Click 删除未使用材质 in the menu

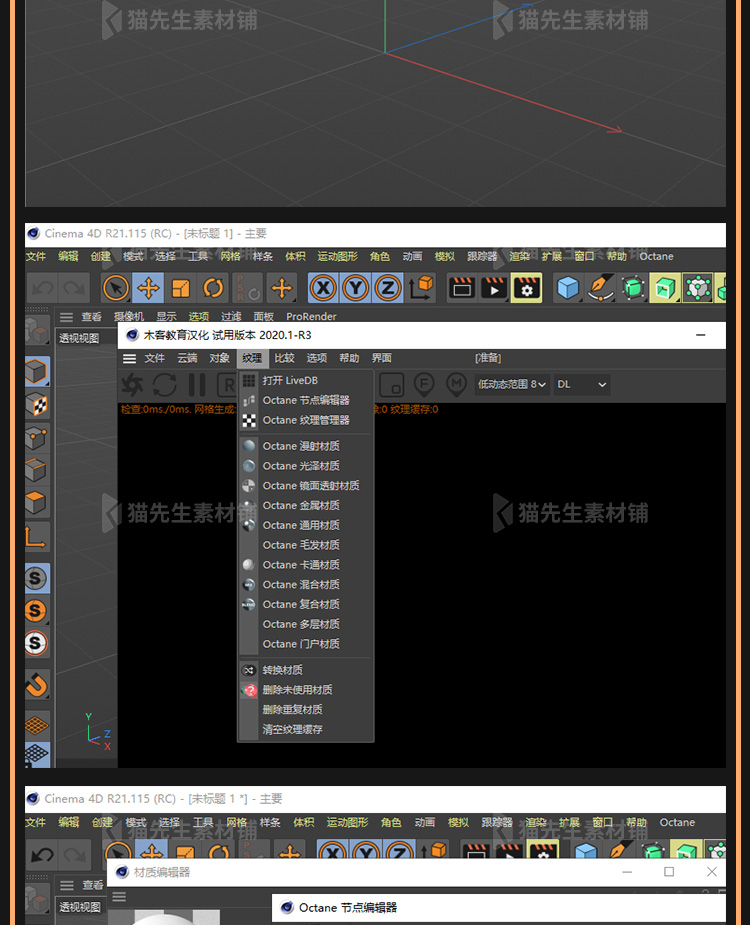pyautogui.click(x=297, y=690)
